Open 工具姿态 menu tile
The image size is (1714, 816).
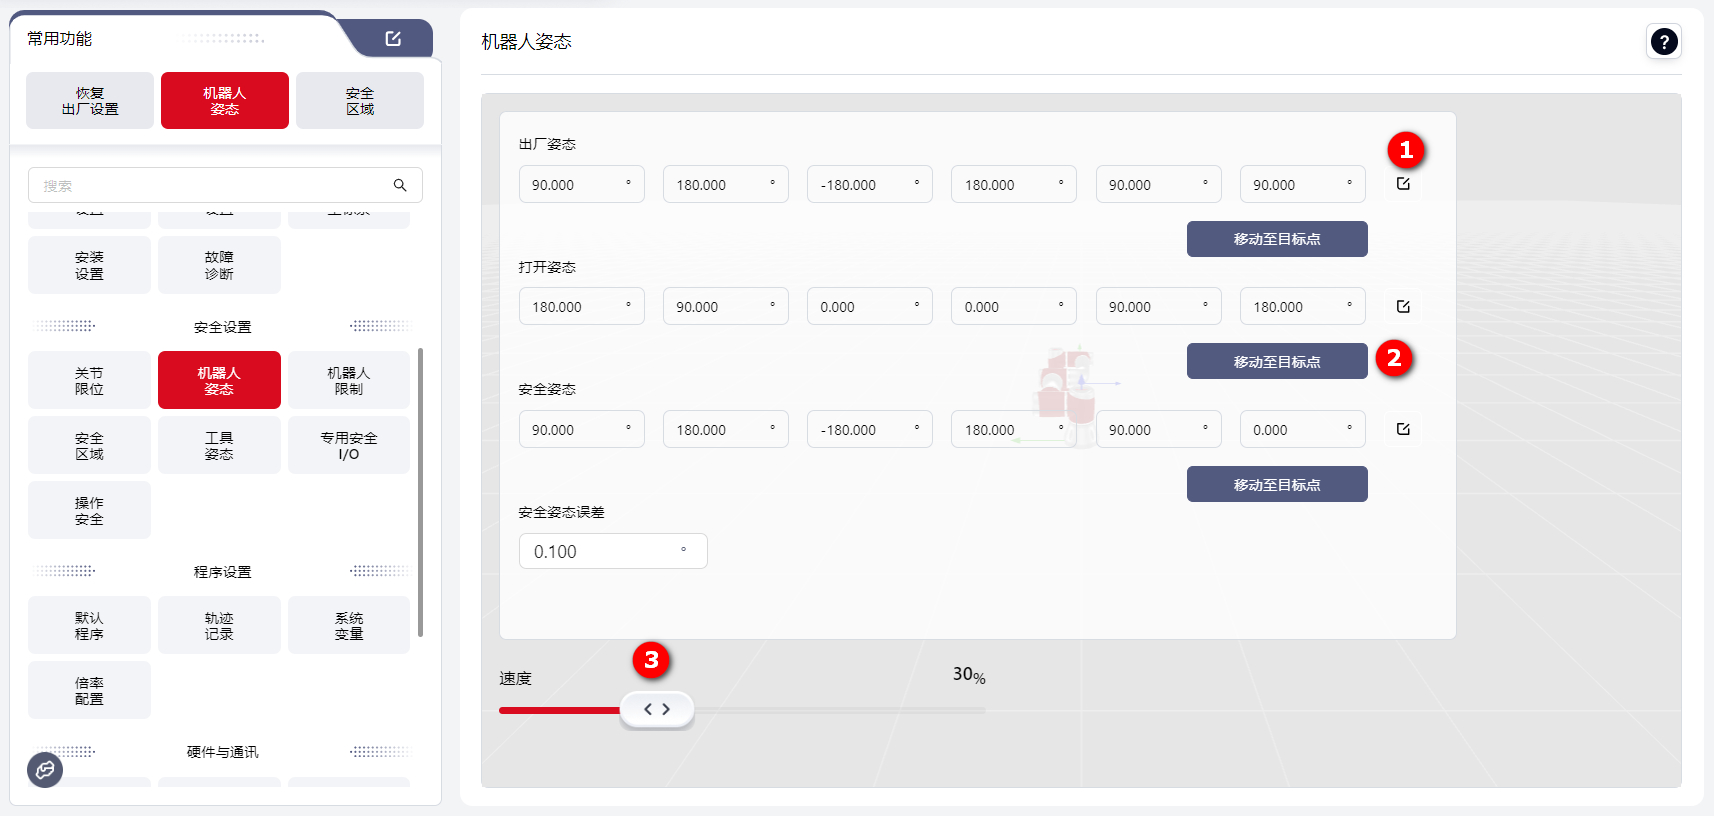(x=219, y=446)
